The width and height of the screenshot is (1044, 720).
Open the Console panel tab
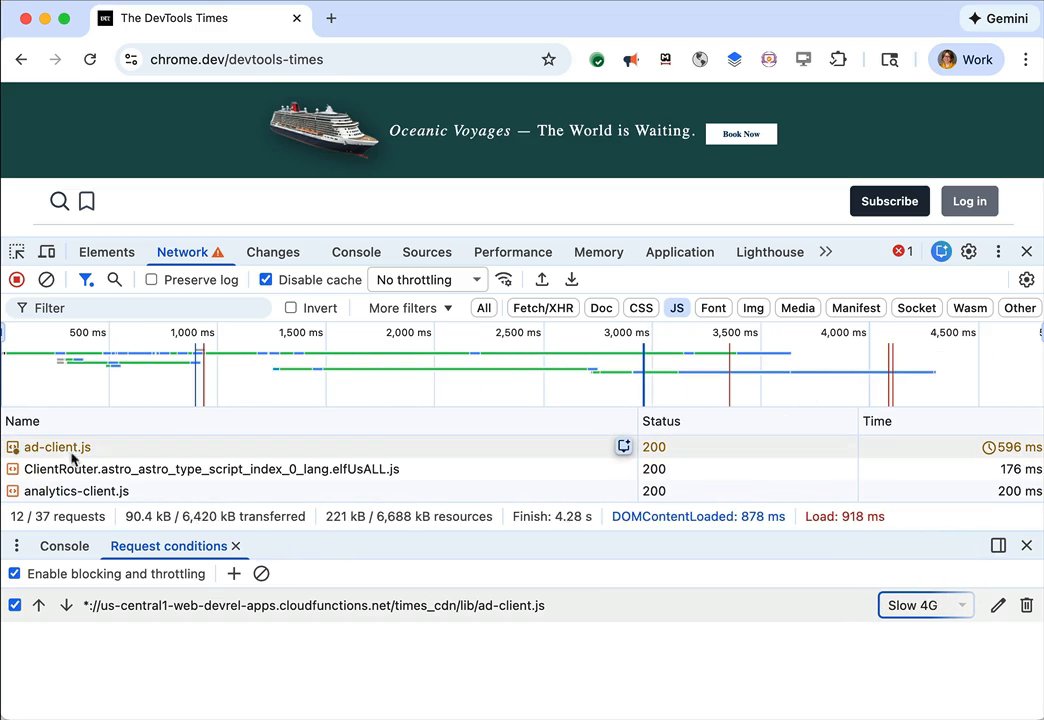pos(356,252)
